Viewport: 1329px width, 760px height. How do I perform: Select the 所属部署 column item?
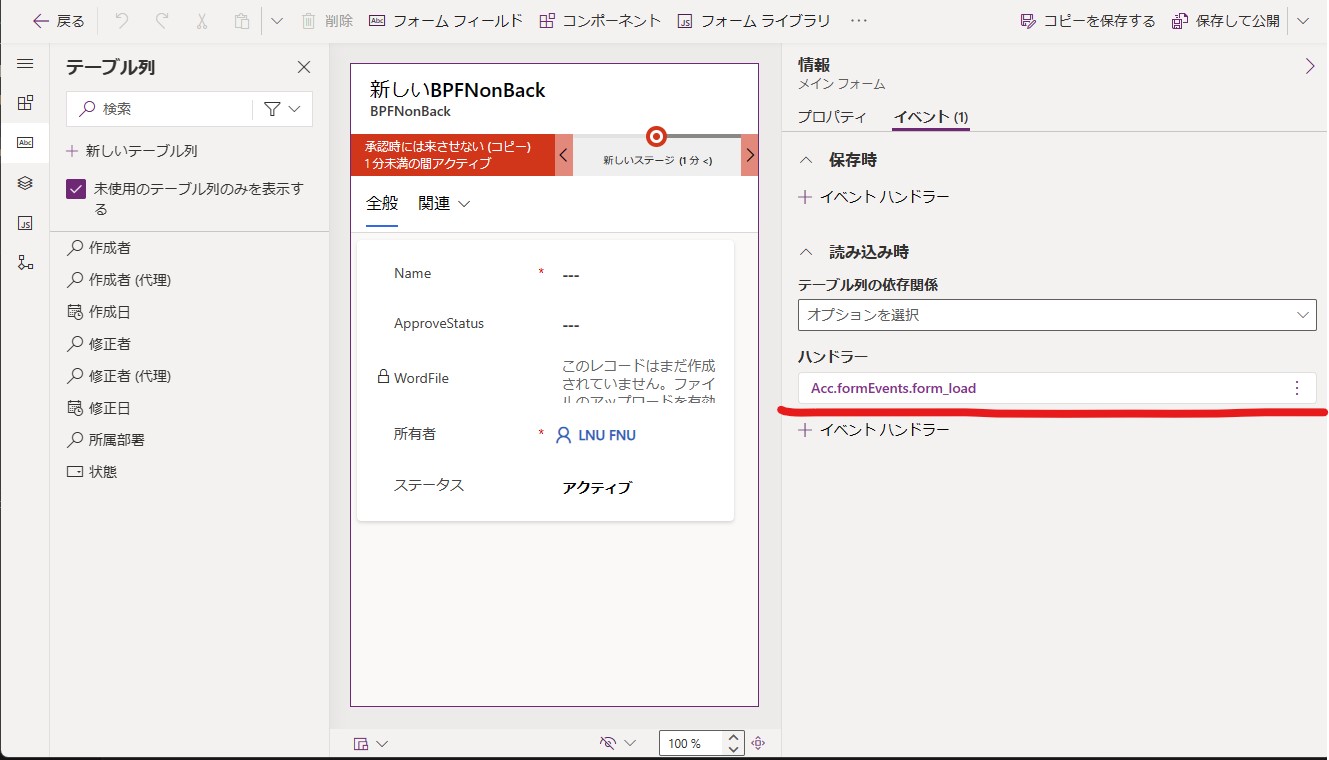105,440
